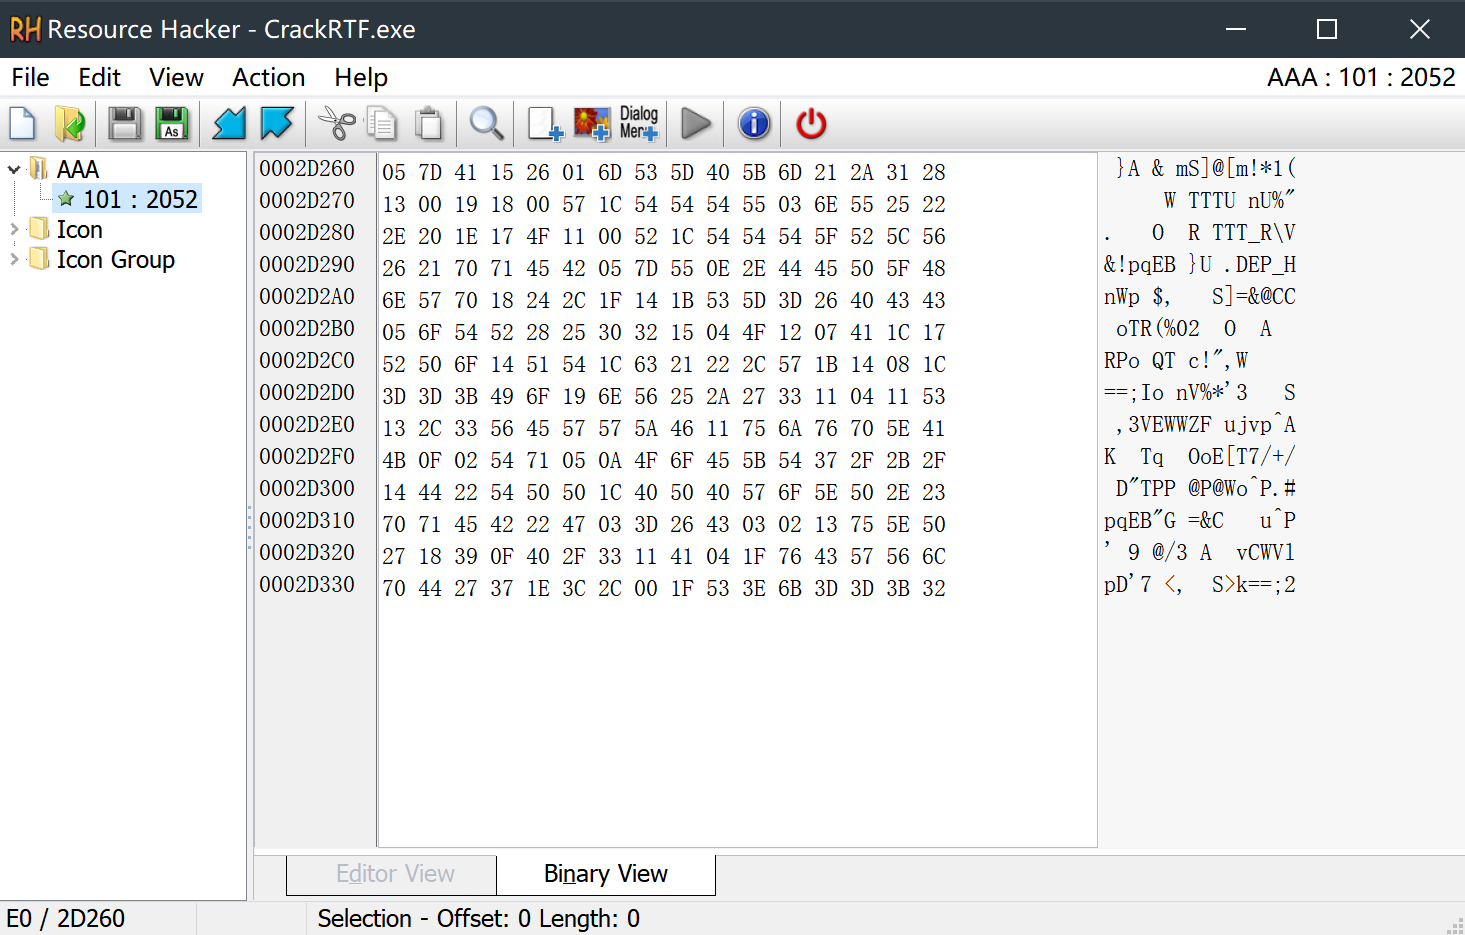Click offset row 0002D330

(x=307, y=585)
